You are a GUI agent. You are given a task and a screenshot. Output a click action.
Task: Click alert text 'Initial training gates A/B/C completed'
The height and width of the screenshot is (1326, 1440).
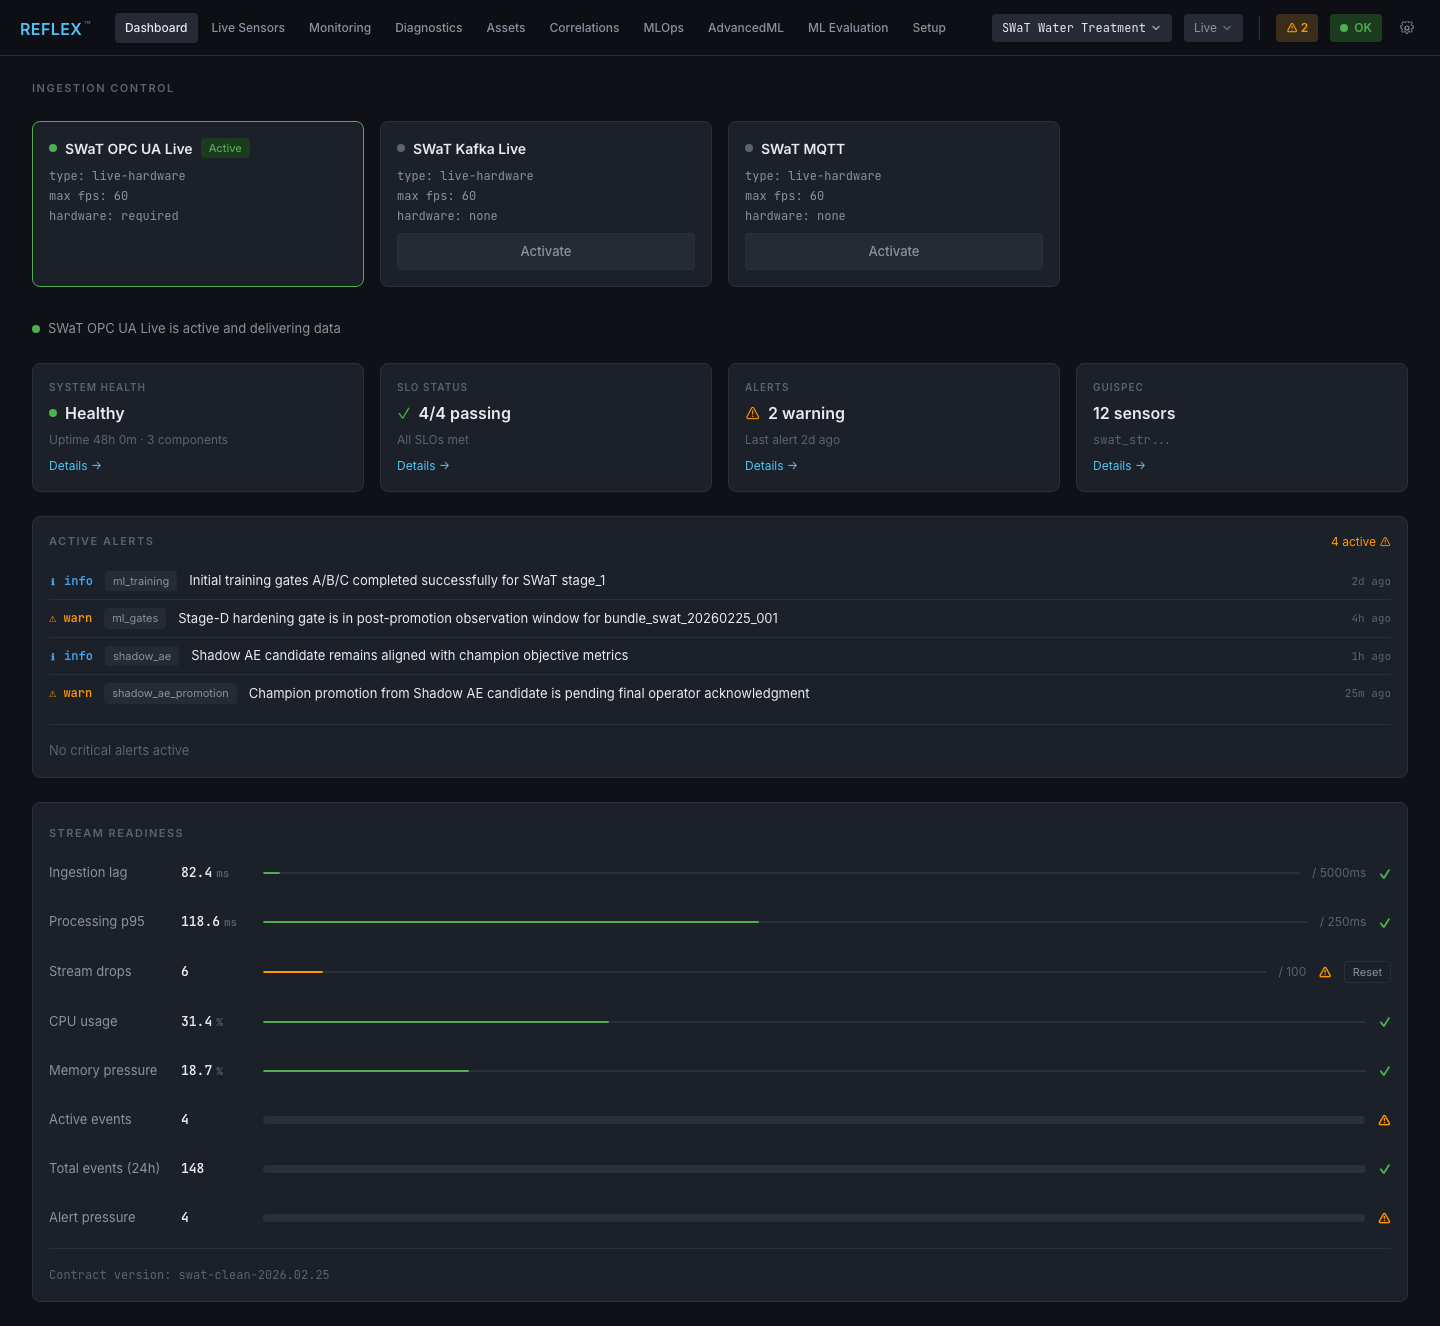coord(397,581)
